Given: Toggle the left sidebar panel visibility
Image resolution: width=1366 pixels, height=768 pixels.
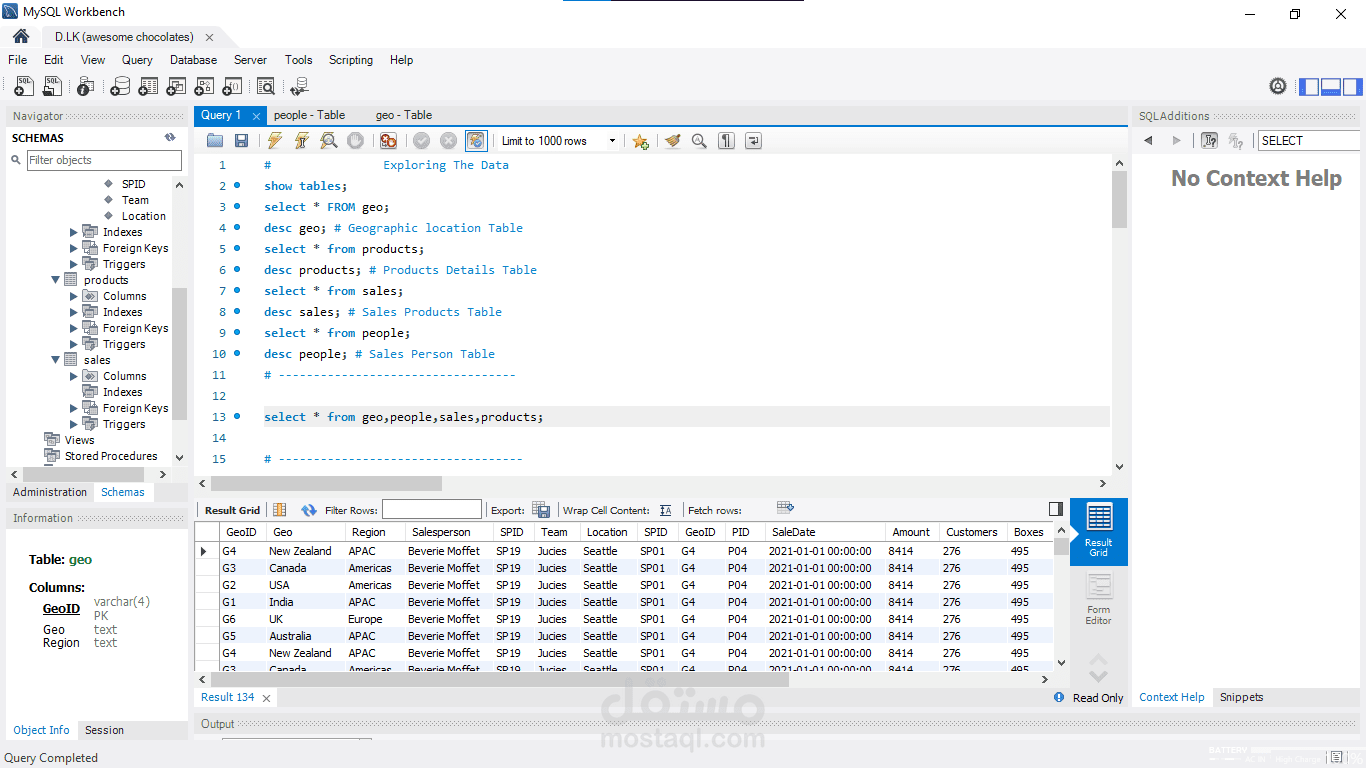Looking at the screenshot, I should pos(1310,87).
